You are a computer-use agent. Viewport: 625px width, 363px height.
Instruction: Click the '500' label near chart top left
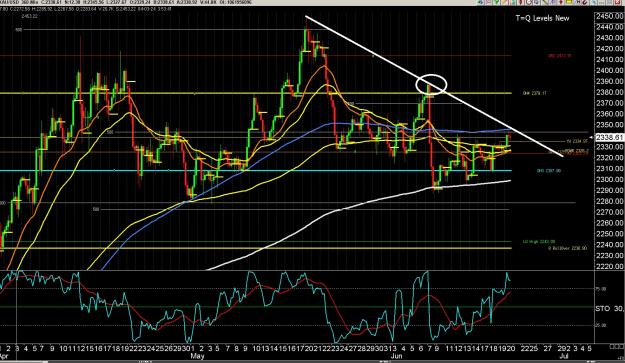(x=18, y=29)
